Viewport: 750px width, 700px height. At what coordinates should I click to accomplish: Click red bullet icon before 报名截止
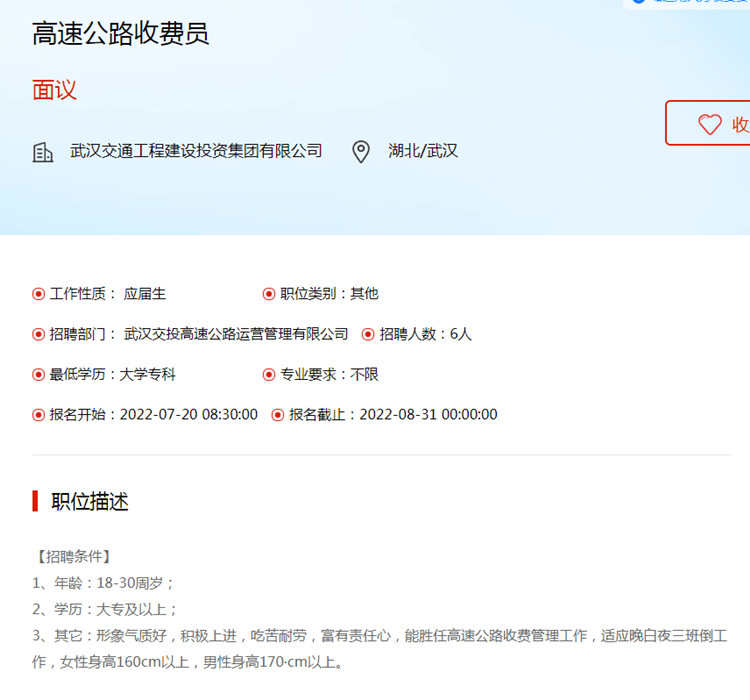point(278,415)
